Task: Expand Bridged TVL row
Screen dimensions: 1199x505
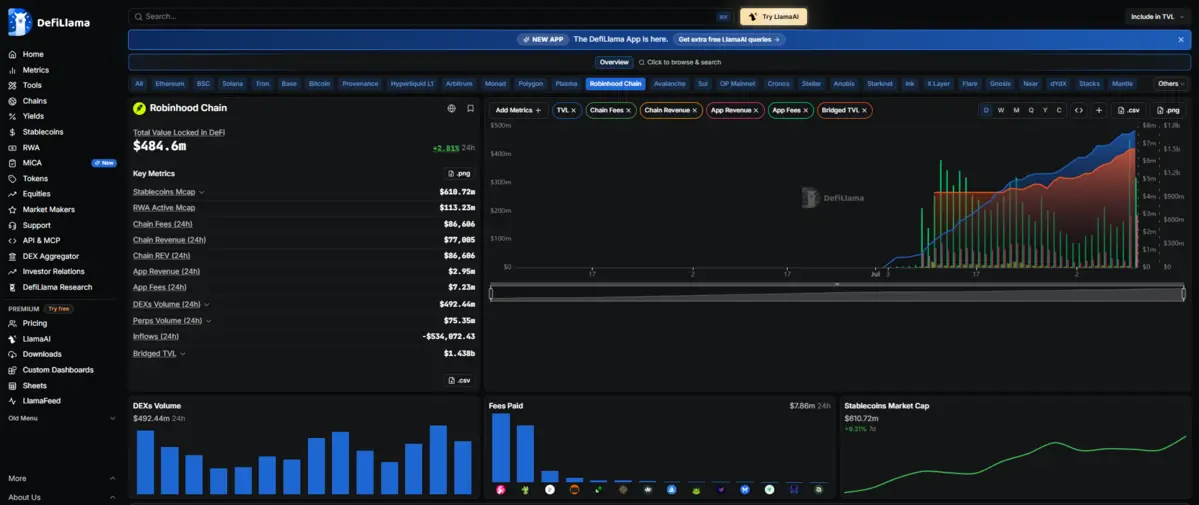Action: 183,354
